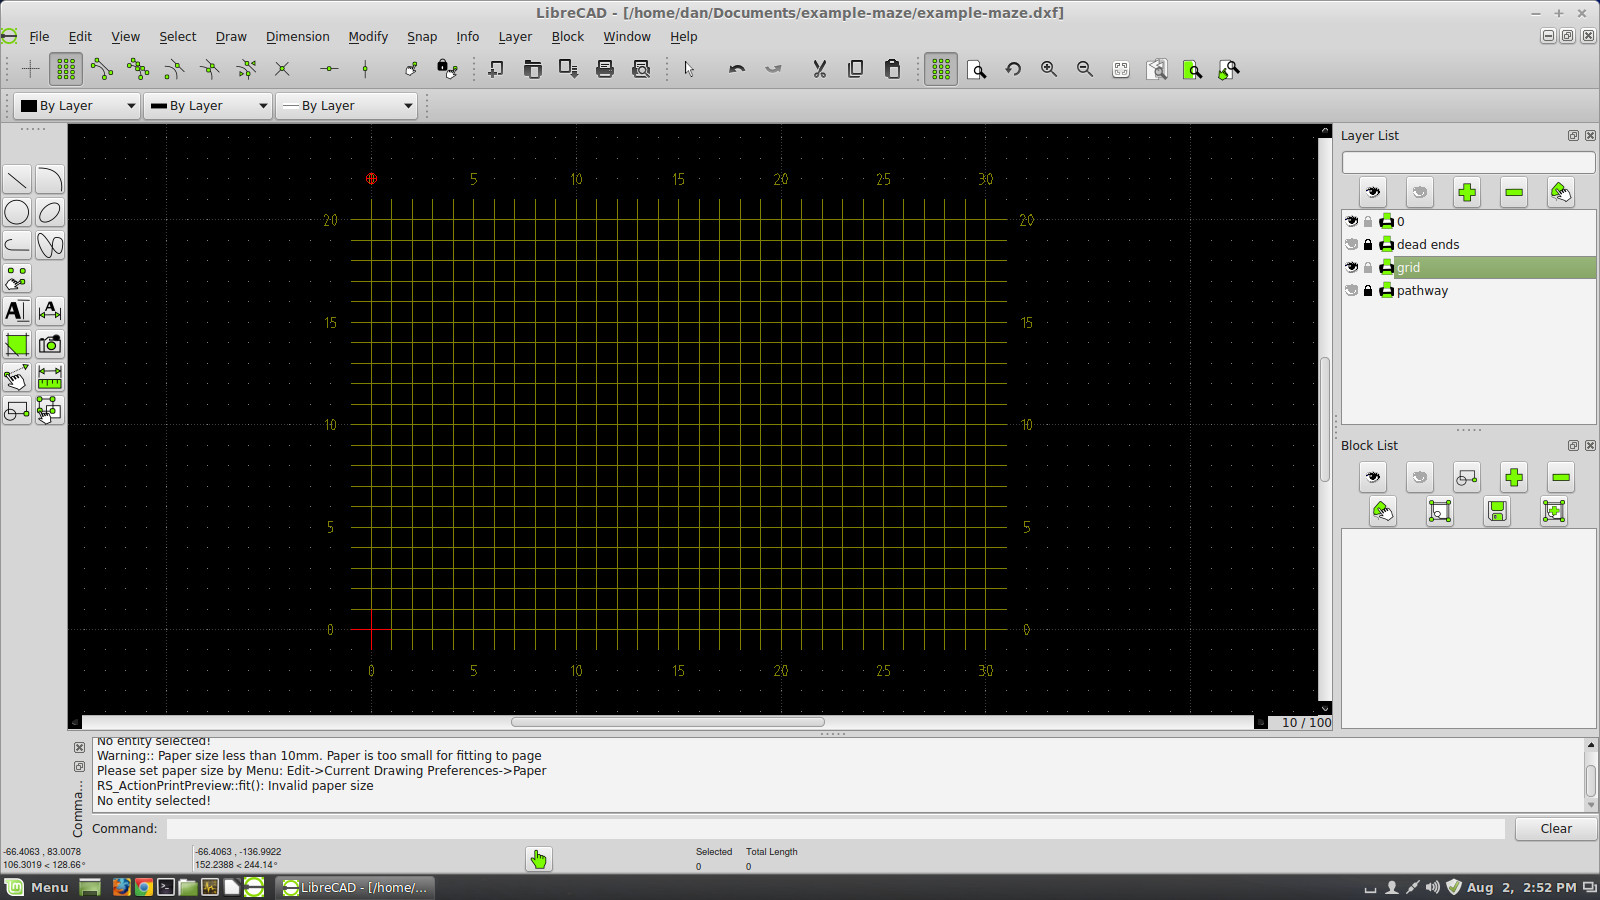This screenshot has width=1600, height=900.
Task: Toggle visibility of dead ends layer
Action: [1352, 244]
